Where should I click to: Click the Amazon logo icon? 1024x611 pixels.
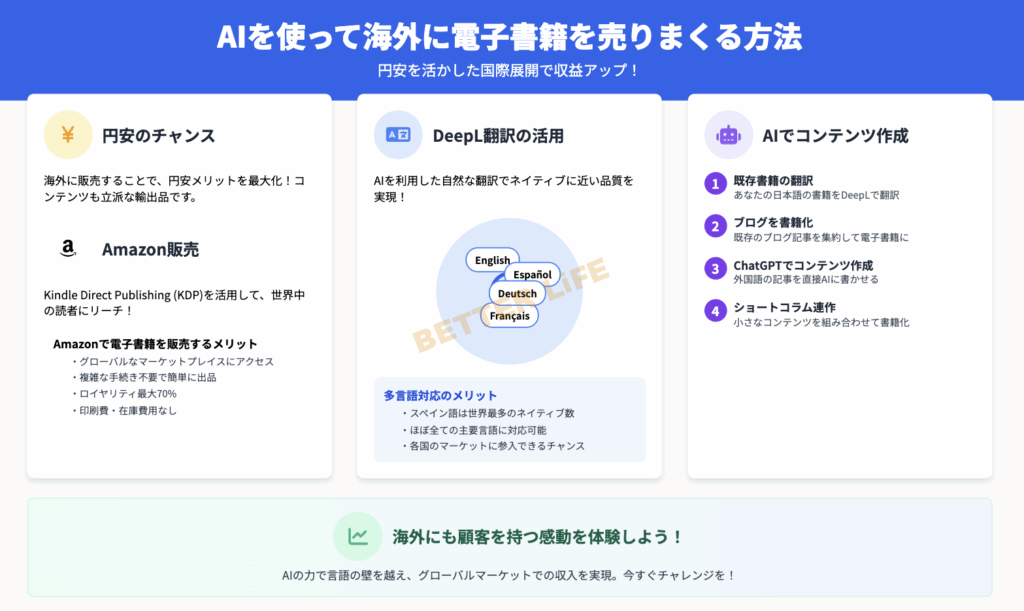click(x=68, y=249)
